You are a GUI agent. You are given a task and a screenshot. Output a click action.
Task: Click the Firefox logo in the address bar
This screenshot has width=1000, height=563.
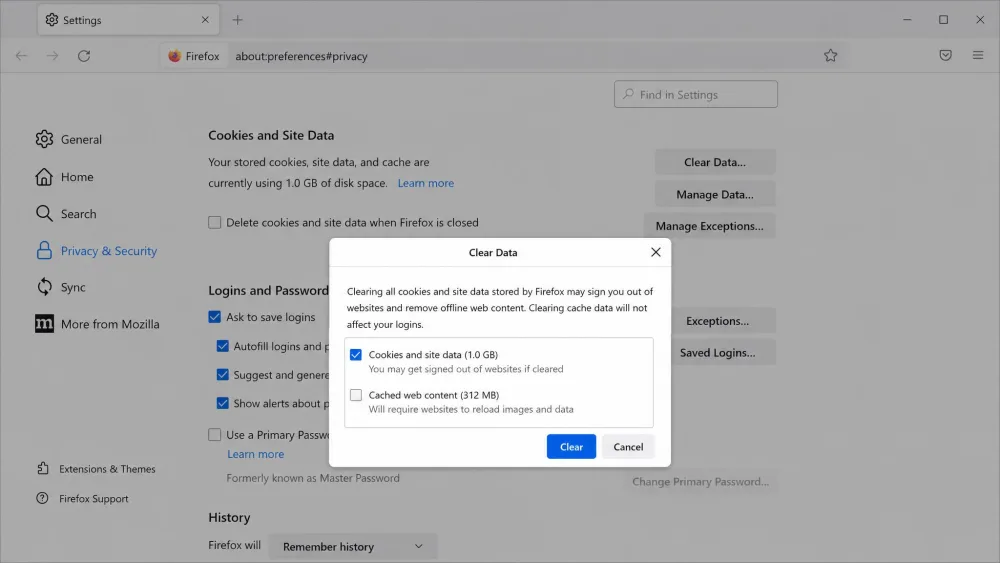(174, 56)
